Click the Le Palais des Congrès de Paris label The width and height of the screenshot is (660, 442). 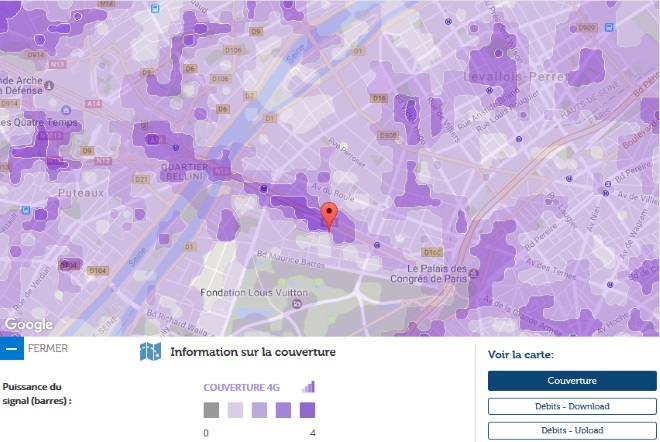pyautogui.click(x=429, y=274)
